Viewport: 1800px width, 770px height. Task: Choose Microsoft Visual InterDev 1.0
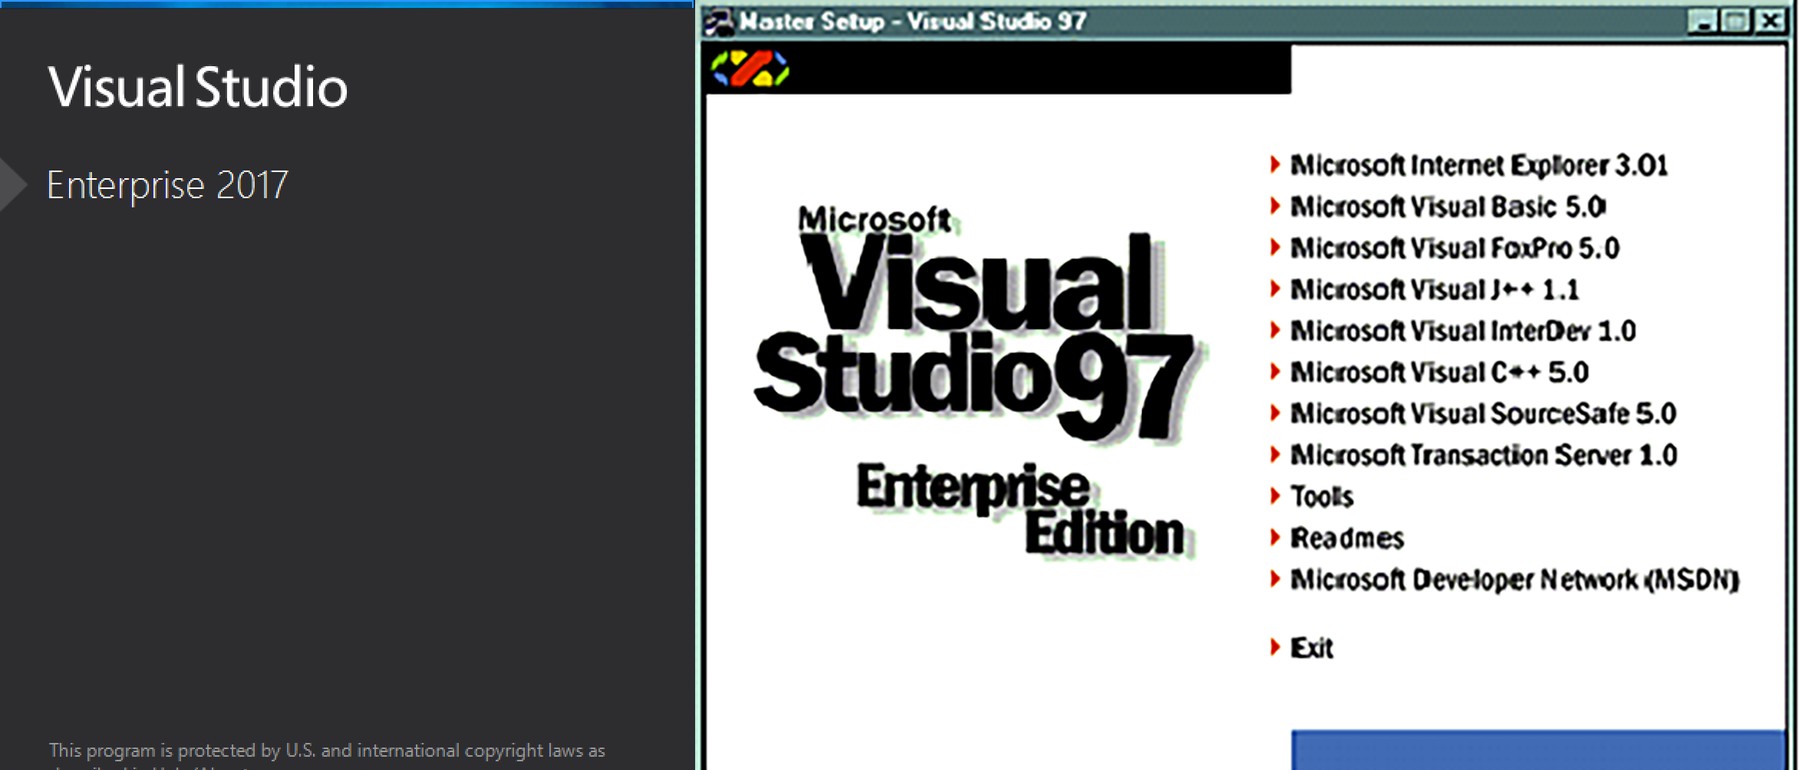pos(1462,331)
